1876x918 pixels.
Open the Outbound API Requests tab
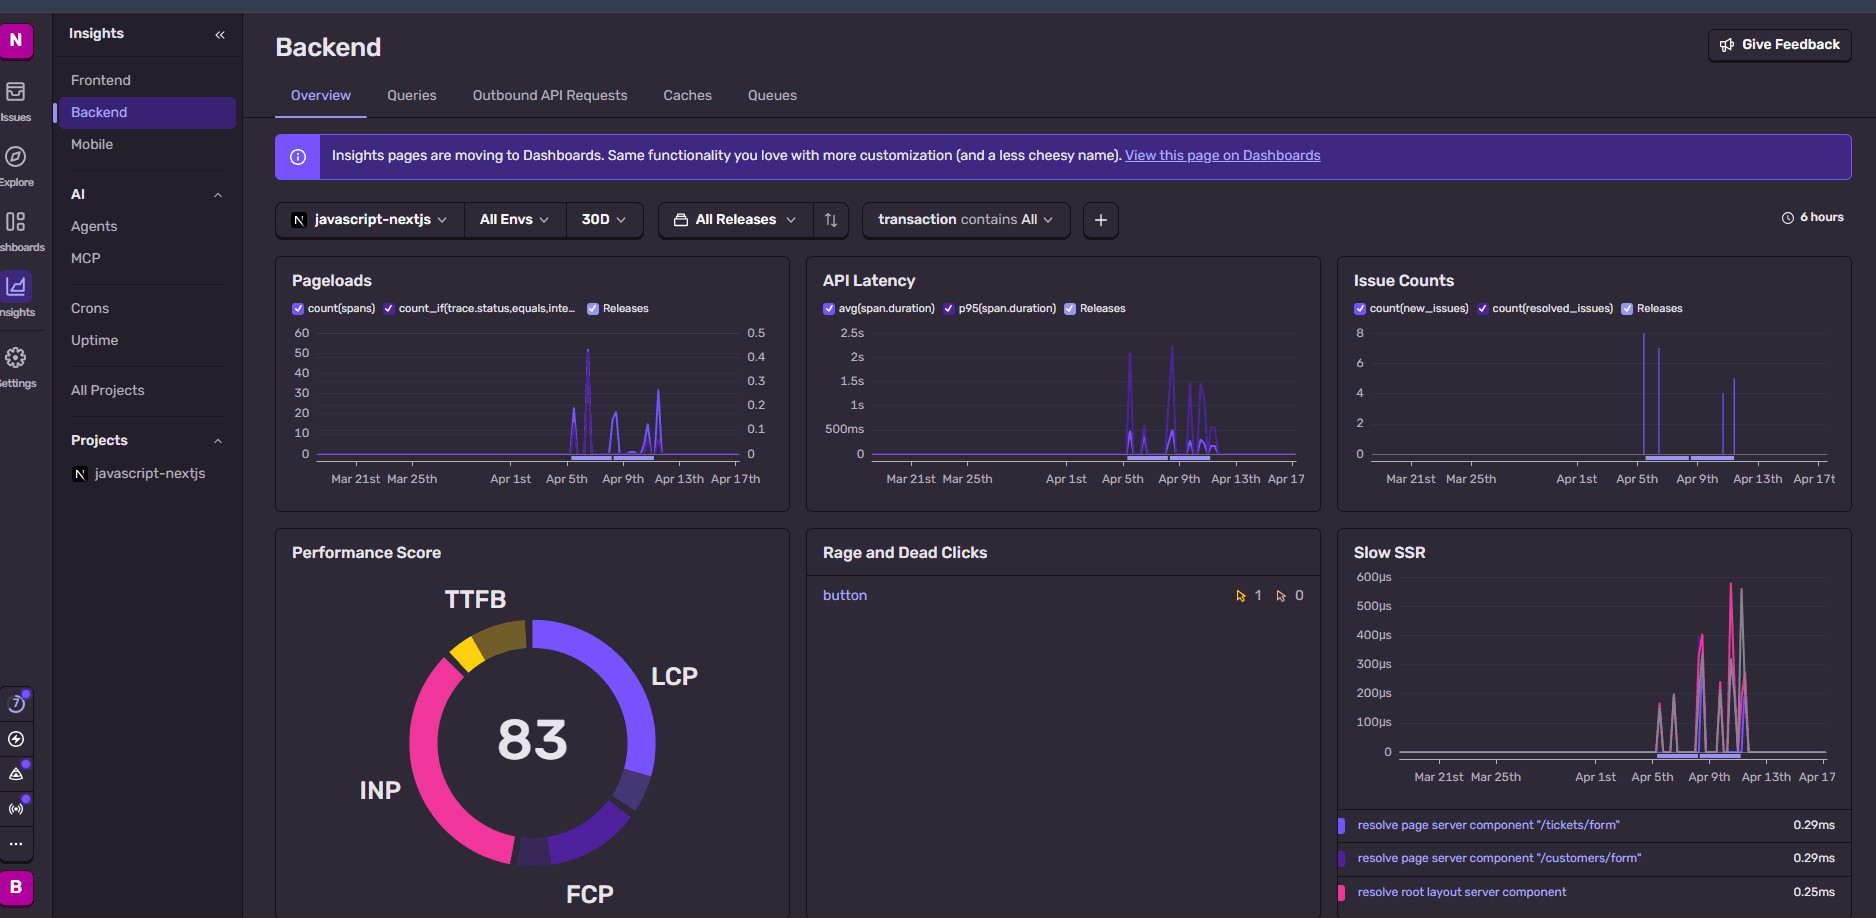tap(550, 95)
